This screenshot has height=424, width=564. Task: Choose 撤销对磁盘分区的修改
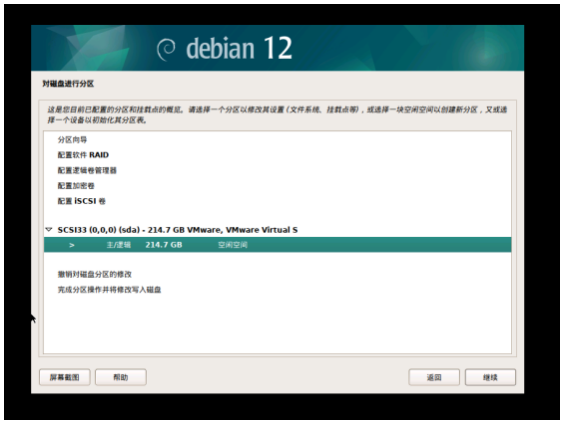(95, 274)
